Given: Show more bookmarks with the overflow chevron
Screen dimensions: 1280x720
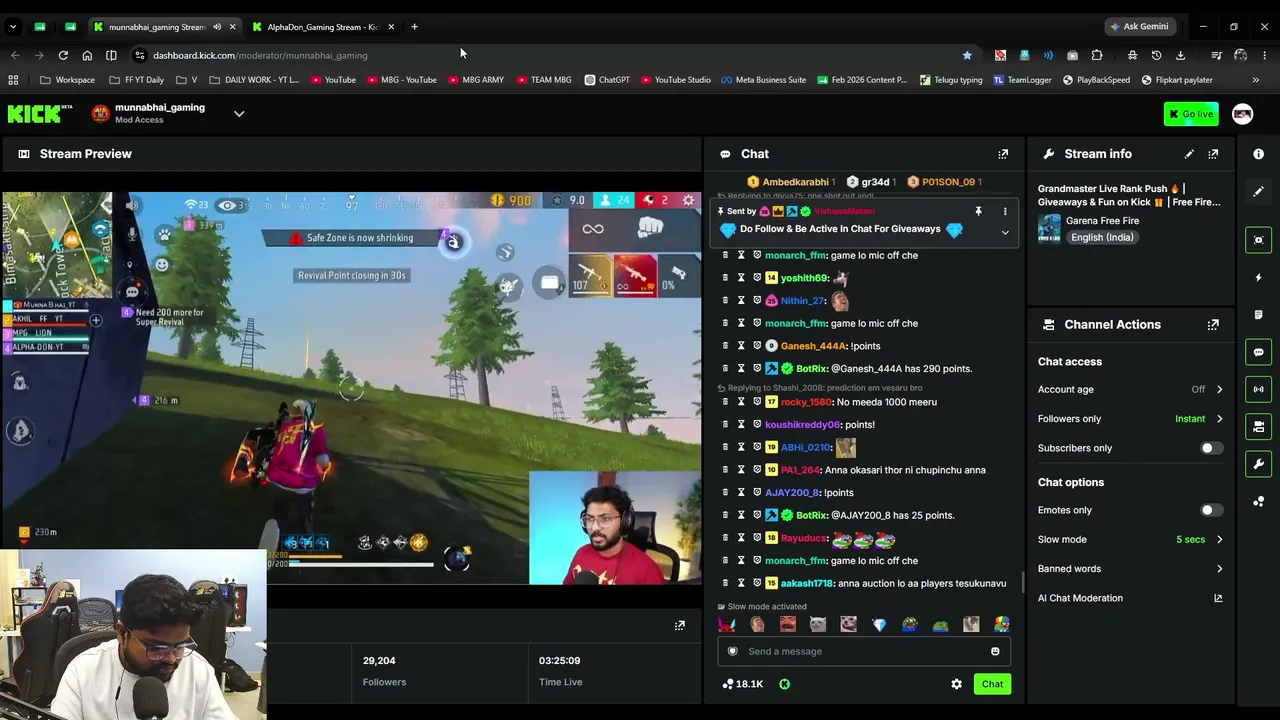Looking at the screenshot, I should 1256,80.
